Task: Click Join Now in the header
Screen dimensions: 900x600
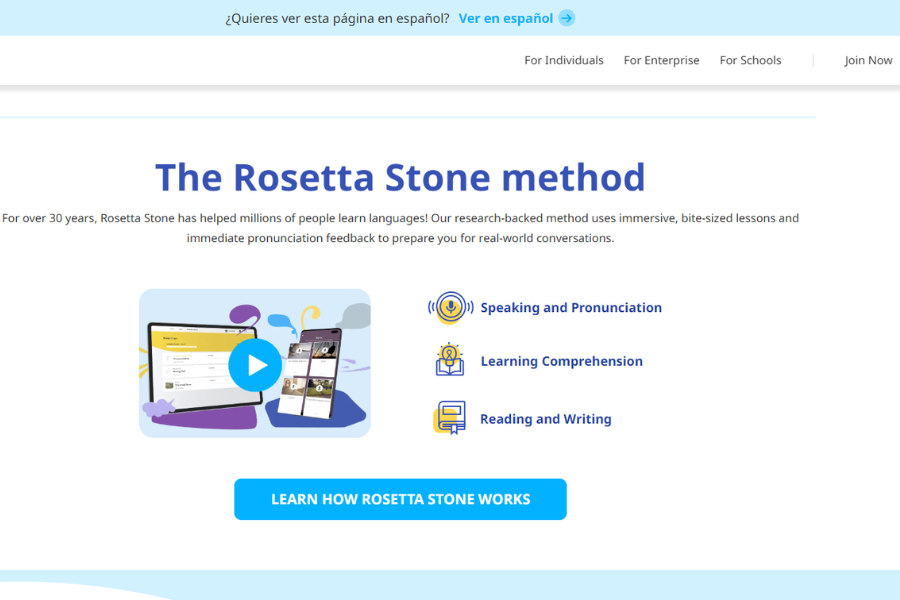Action: (868, 60)
